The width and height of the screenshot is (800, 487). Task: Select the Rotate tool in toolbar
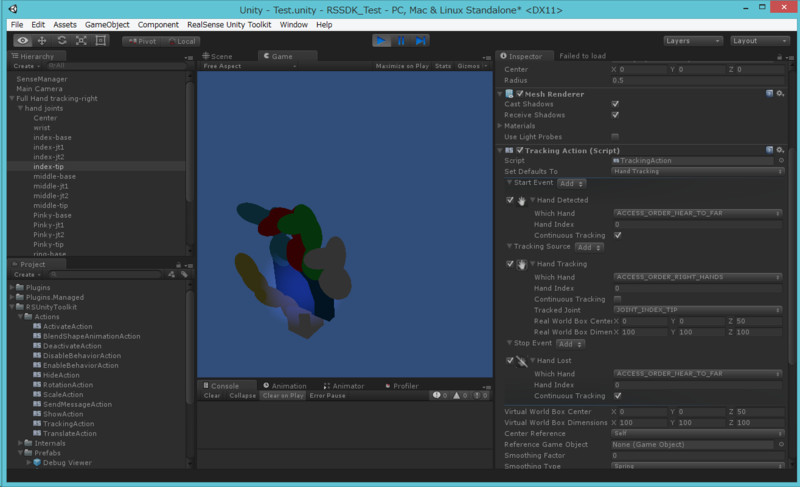[x=62, y=41]
